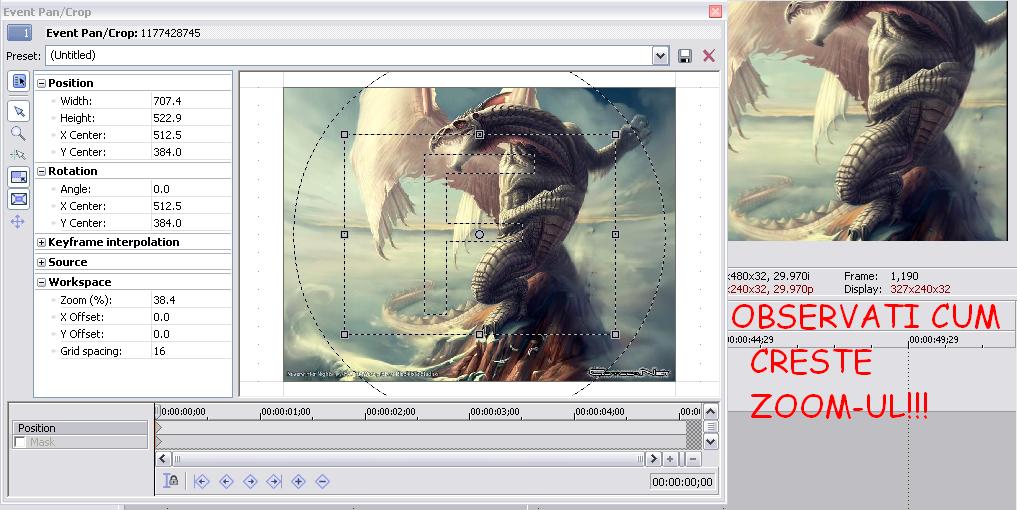
Task: Zoom in the keyframe timeline with plus
Action: (670, 459)
